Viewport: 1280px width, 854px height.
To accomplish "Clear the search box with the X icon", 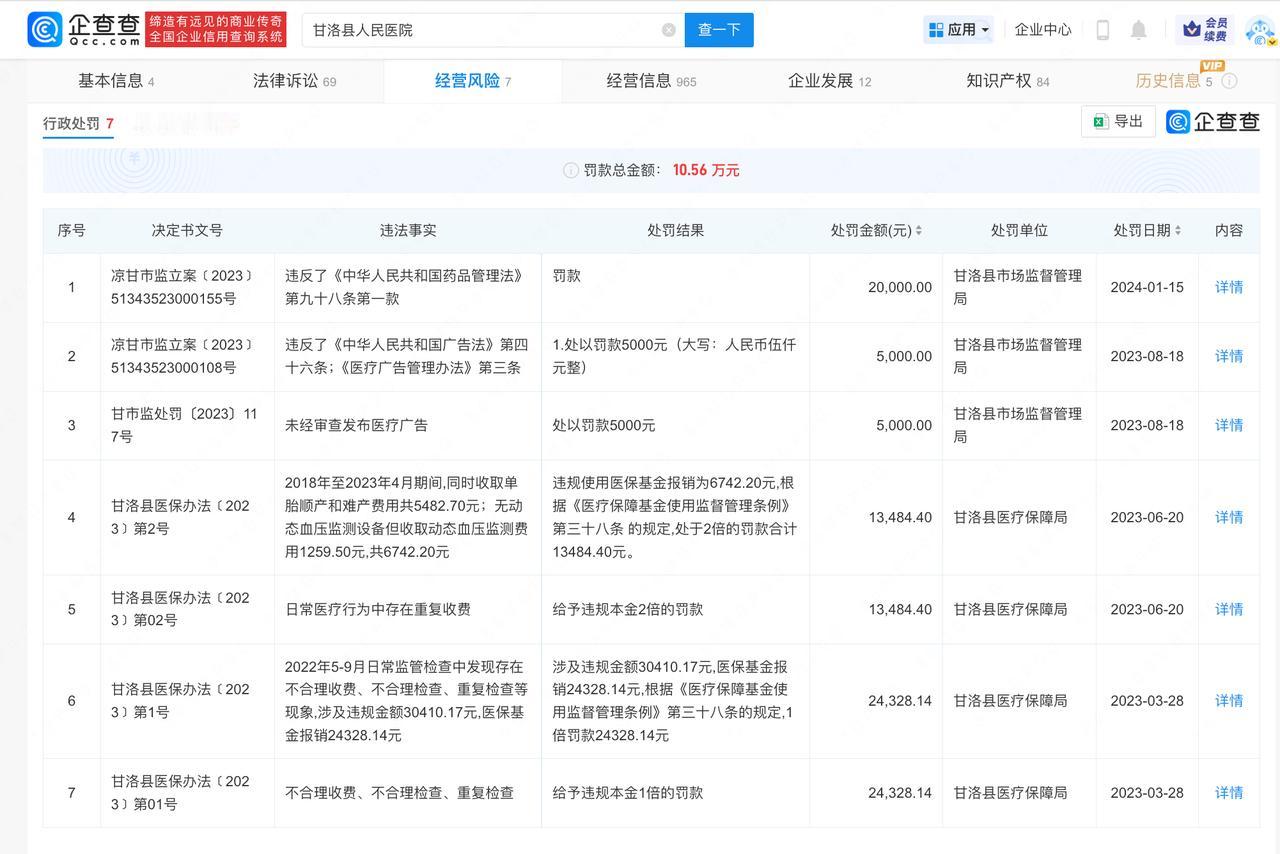I will click(x=669, y=30).
